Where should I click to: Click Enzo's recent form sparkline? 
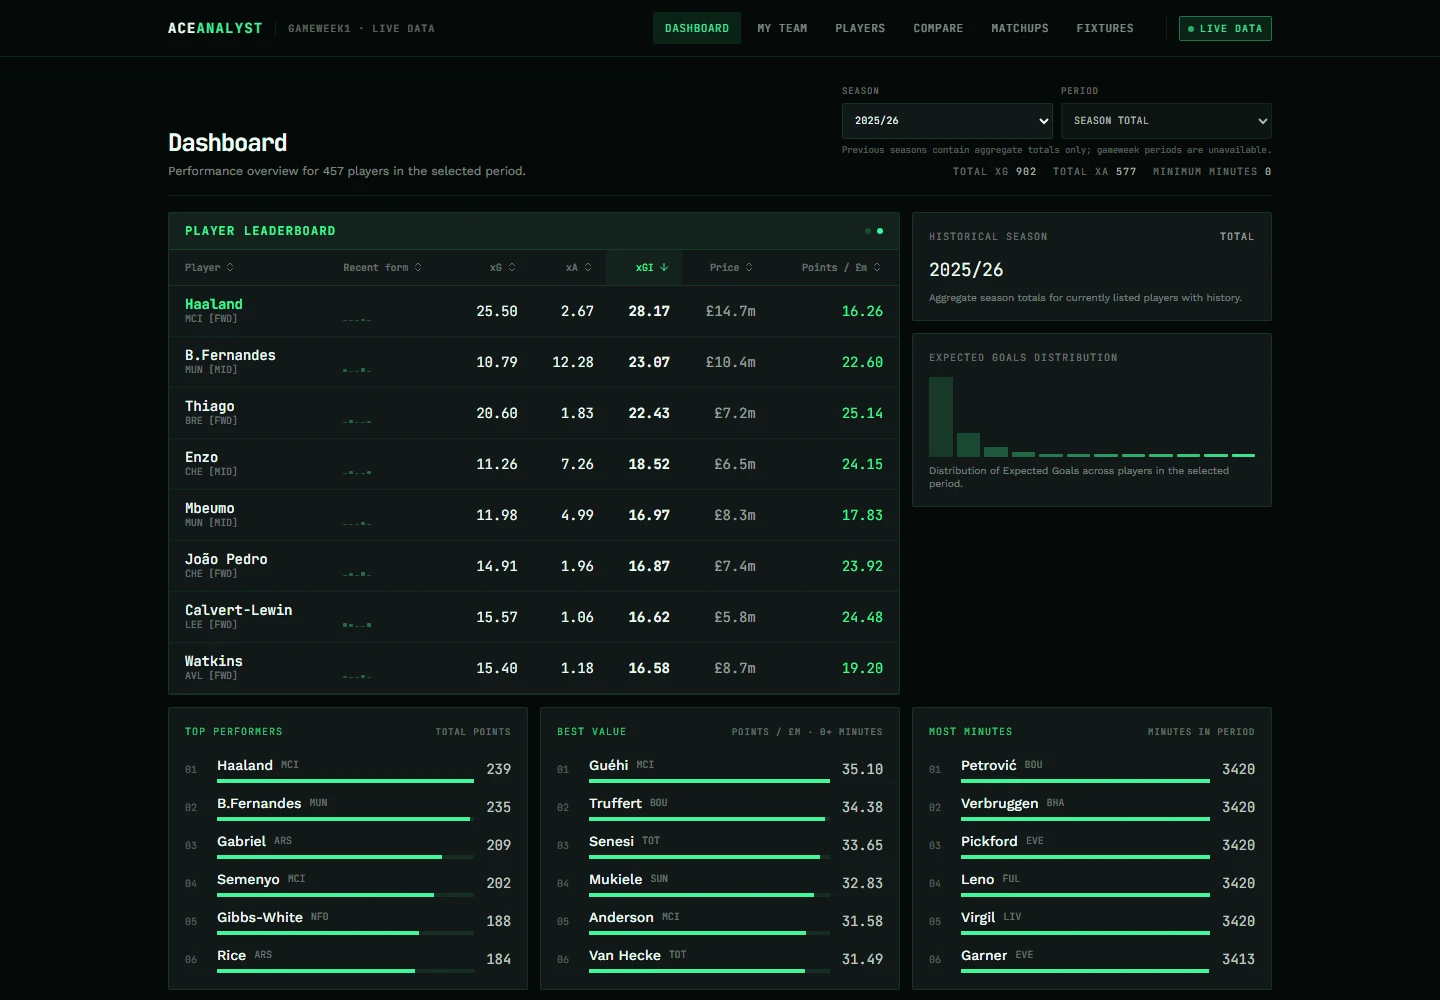[x=357, y=472]
